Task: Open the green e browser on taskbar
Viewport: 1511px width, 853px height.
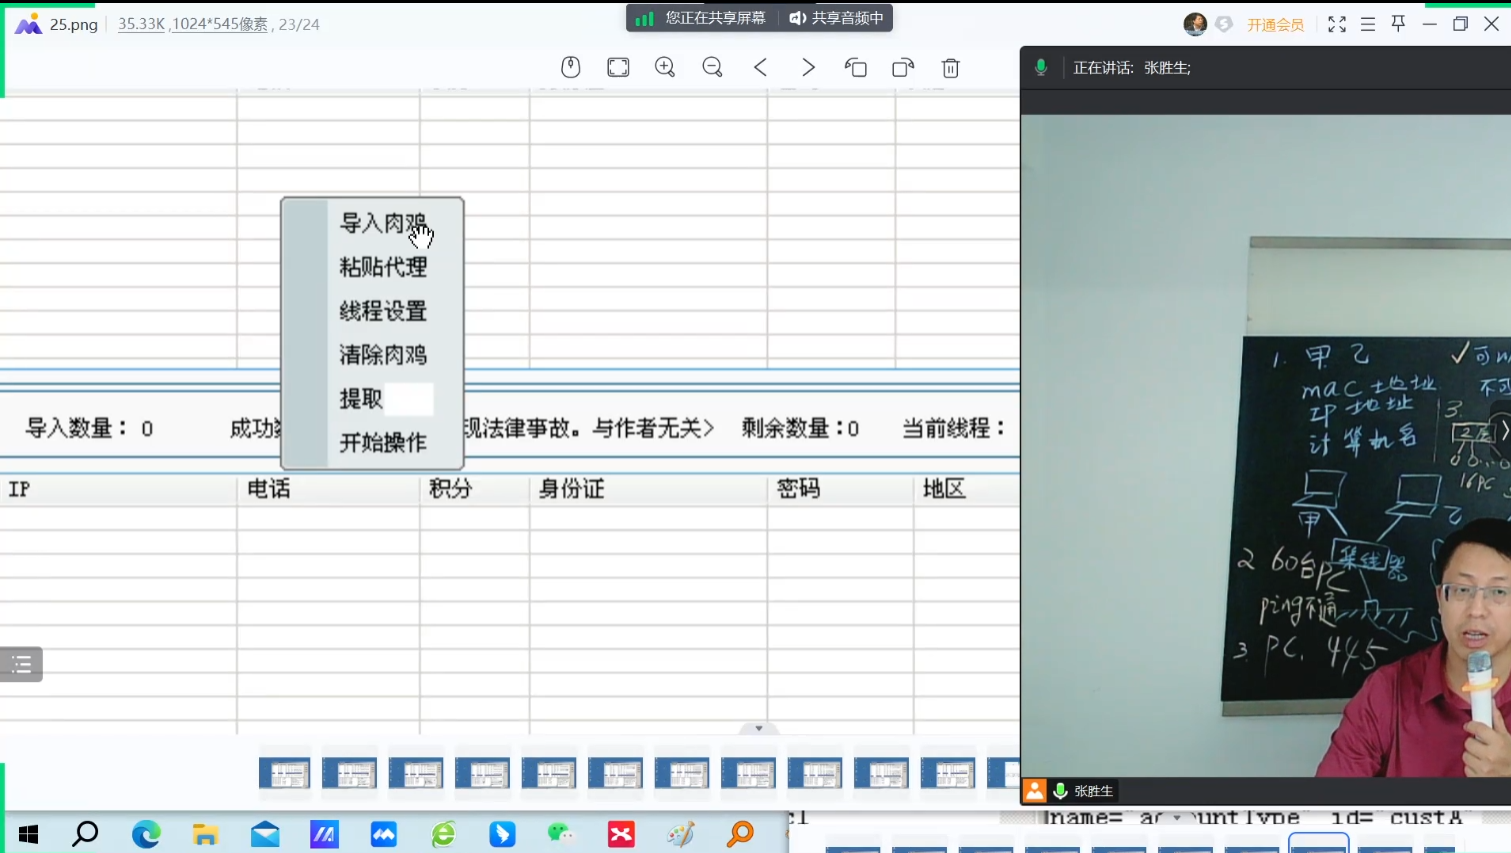Action: click(x=443, y=833)
